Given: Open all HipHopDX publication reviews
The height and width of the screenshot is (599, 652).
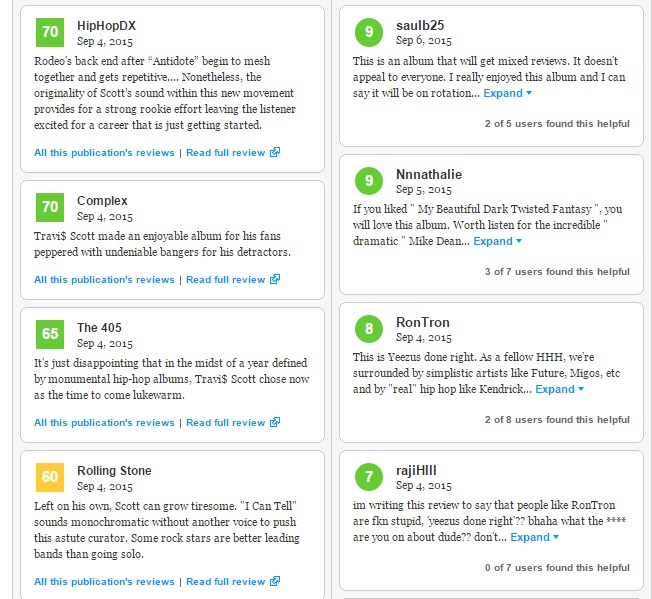Looking at the screenshot, I should pos(104,153).
